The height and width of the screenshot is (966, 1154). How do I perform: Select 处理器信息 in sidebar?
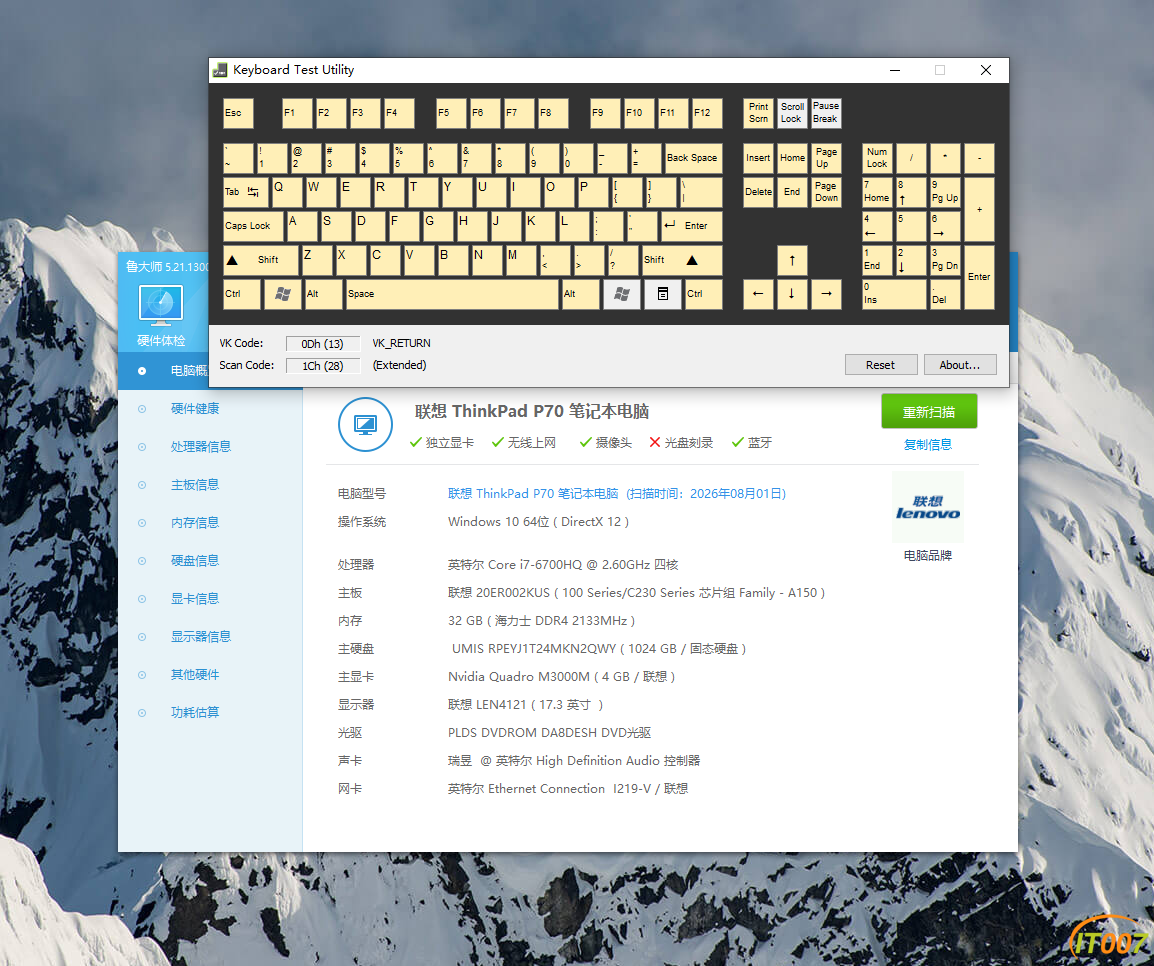pos(201,447)
